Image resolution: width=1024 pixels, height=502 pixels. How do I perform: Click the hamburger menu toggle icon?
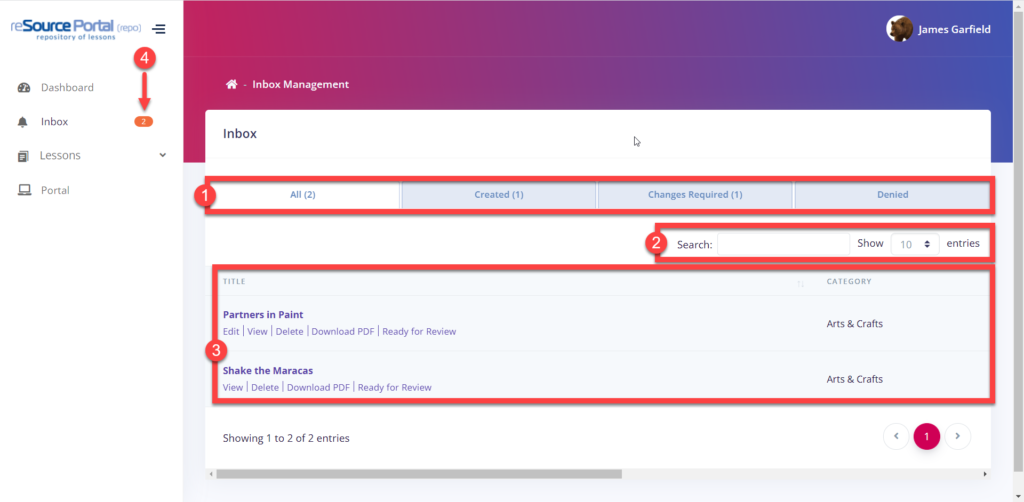pyautogui.click(x=158, y=29)
